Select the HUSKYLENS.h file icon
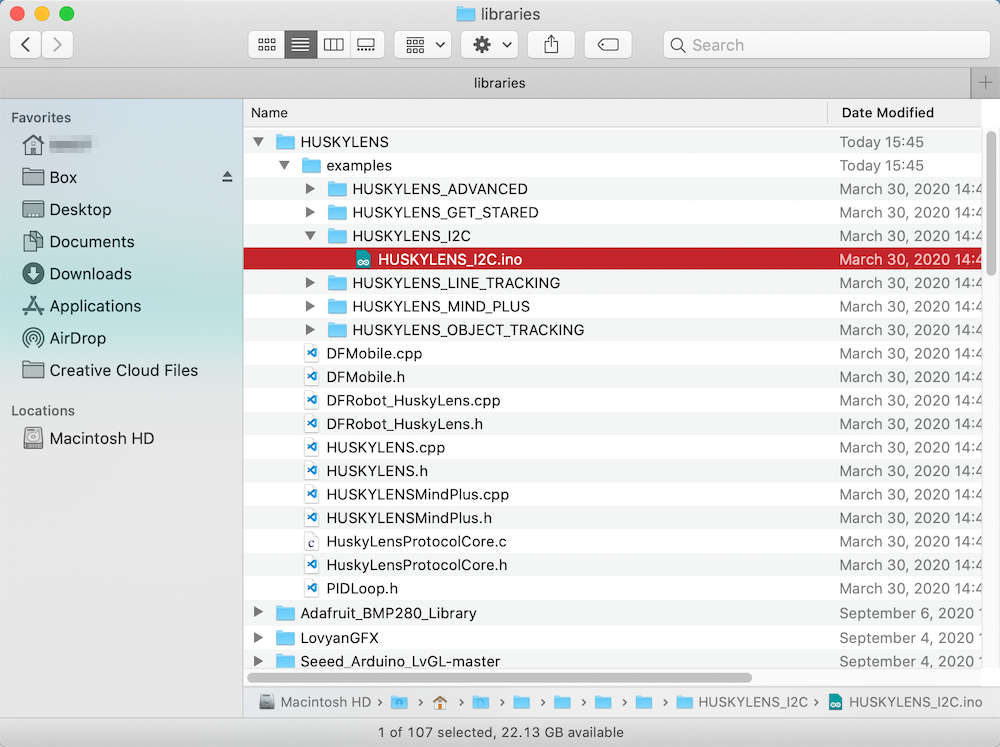 311,471
